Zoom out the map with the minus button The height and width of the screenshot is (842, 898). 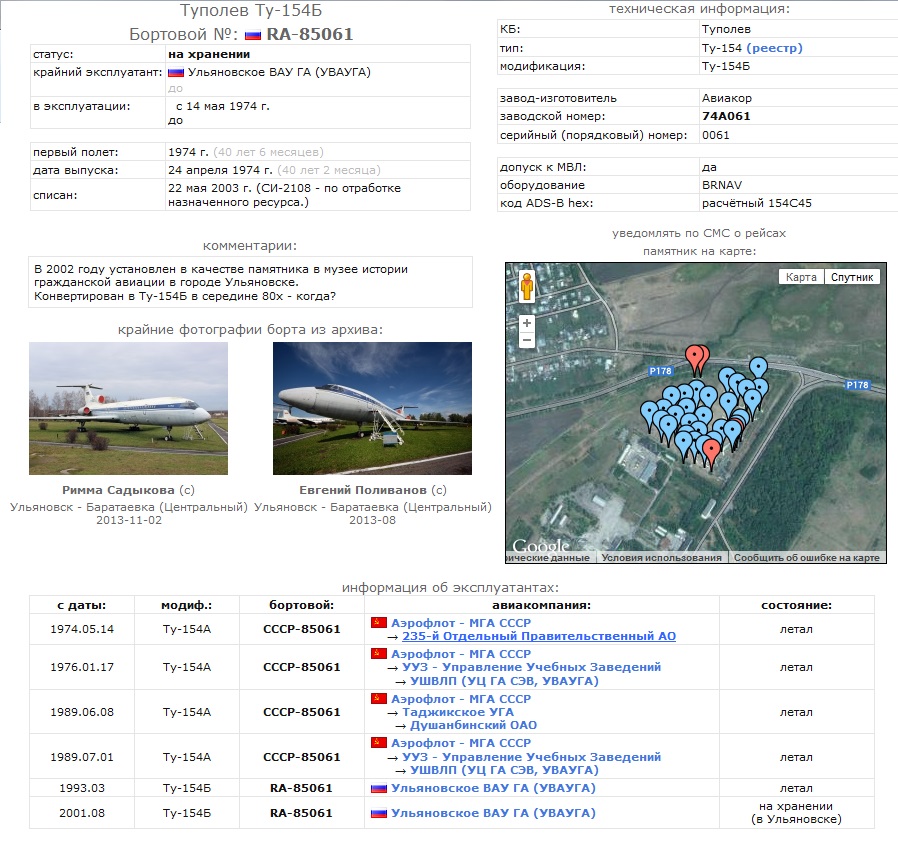point(527,341)
